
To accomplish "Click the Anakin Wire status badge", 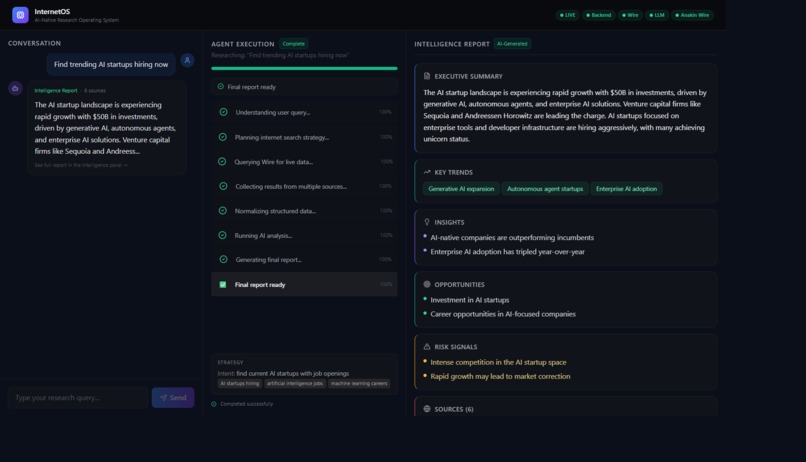I will tap(692, 15).
